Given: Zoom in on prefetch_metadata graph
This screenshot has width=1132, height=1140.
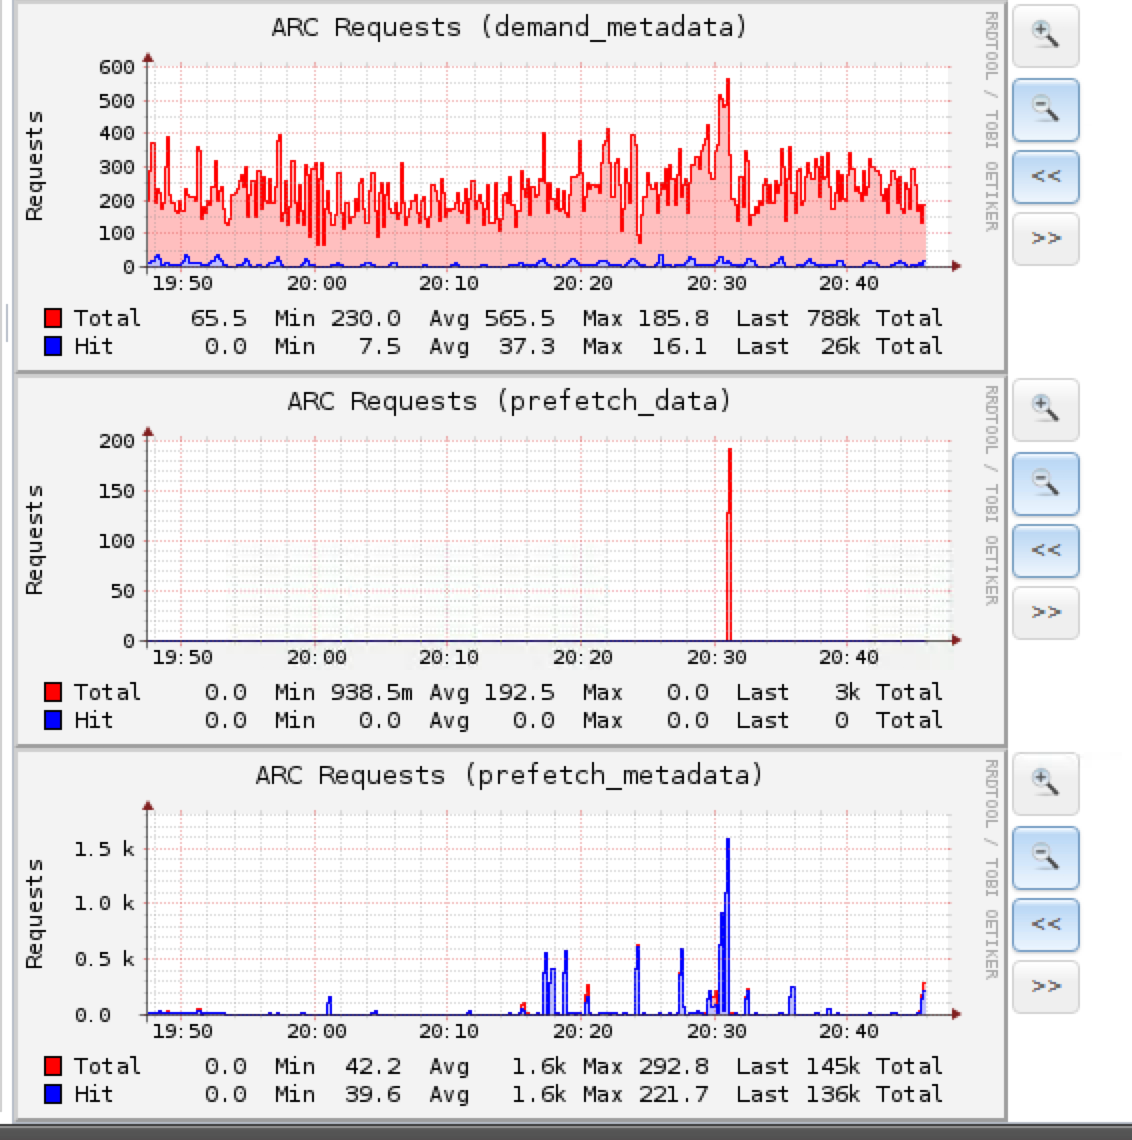Looking at the screenshot, I should (1045, 784).
